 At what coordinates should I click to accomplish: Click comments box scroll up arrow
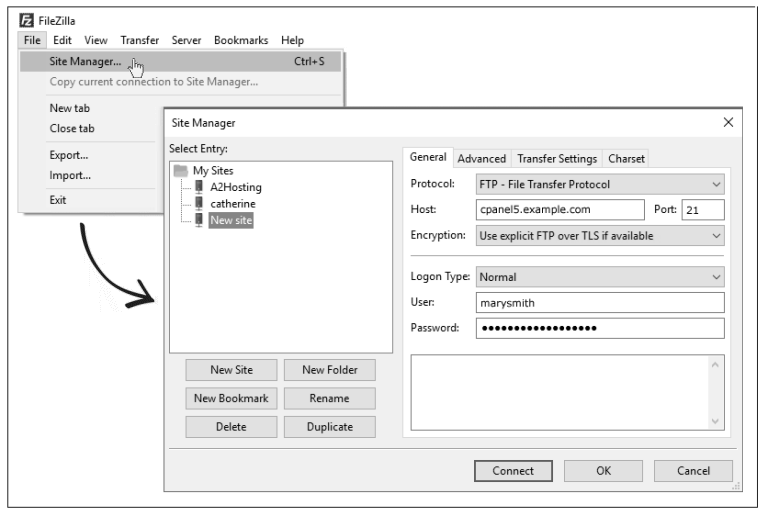[x=715, y=365]
